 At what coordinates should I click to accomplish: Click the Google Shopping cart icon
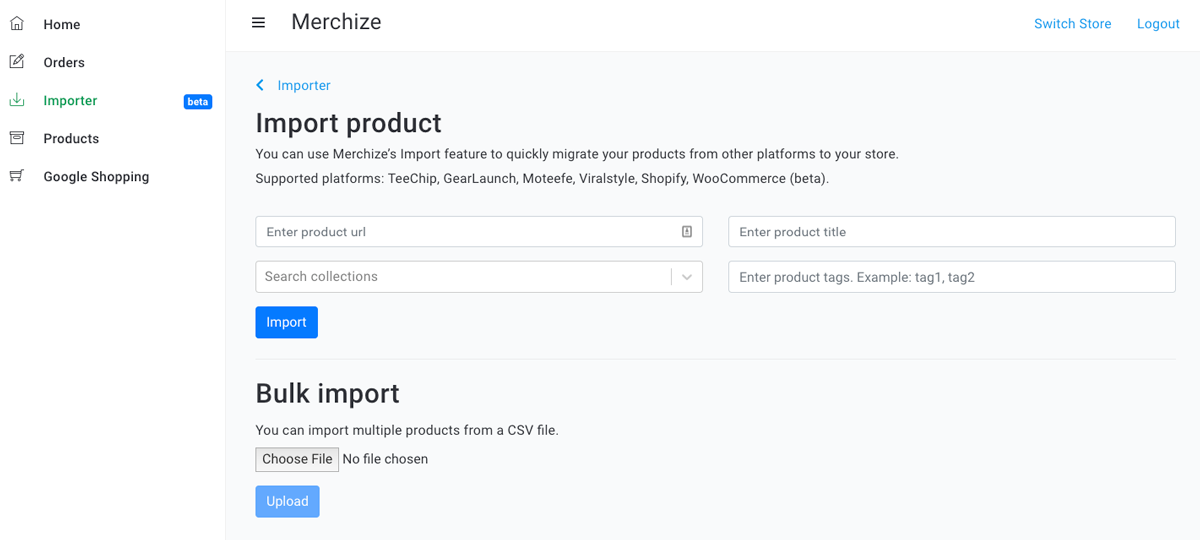(17, 176)
